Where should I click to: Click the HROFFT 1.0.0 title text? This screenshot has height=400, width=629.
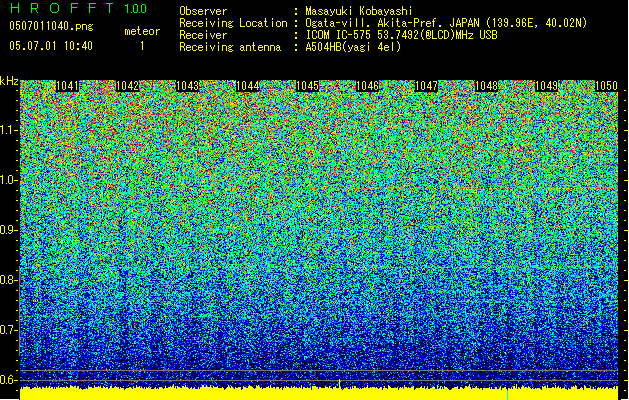[x=79, y=8]
